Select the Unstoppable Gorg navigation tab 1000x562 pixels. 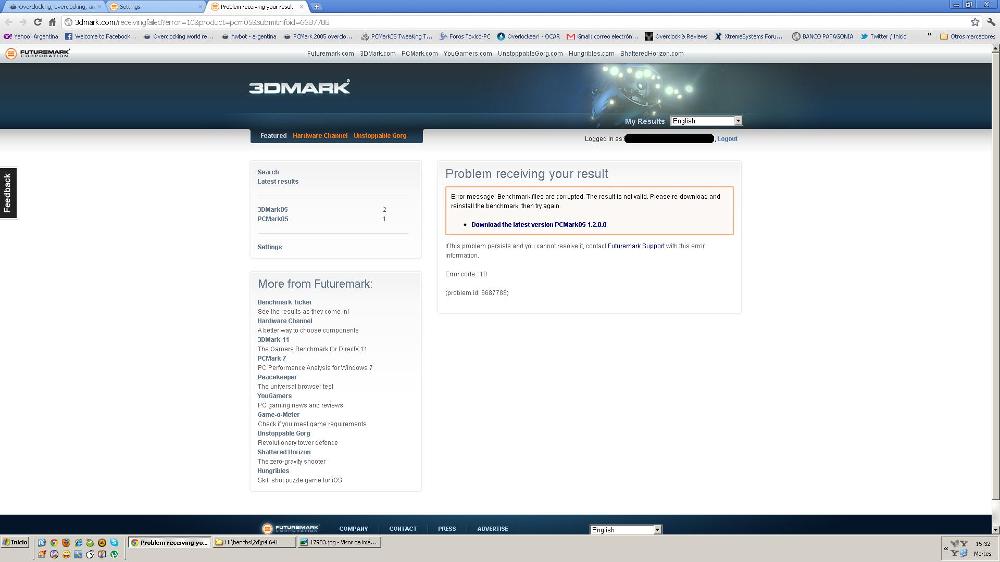[379, 136]
